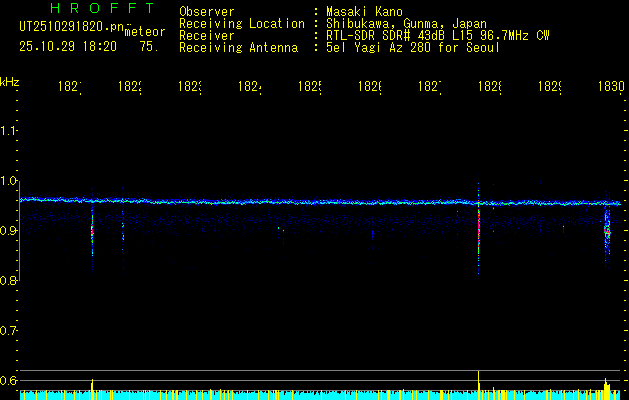Select '5el Yagi Az 280 for Seoul'

coord(413,48)
